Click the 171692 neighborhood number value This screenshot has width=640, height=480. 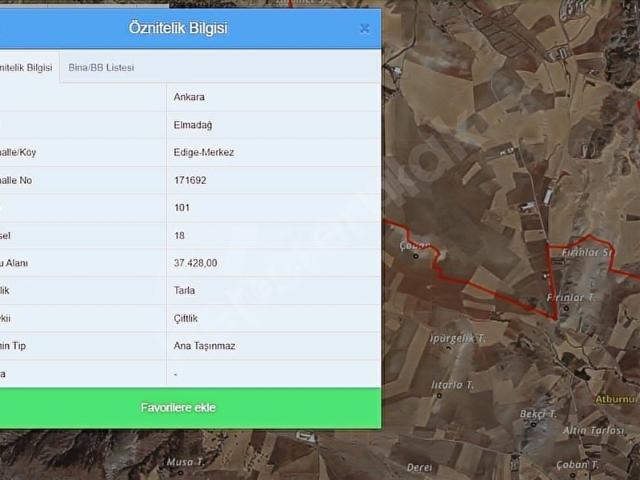point(190,181)
